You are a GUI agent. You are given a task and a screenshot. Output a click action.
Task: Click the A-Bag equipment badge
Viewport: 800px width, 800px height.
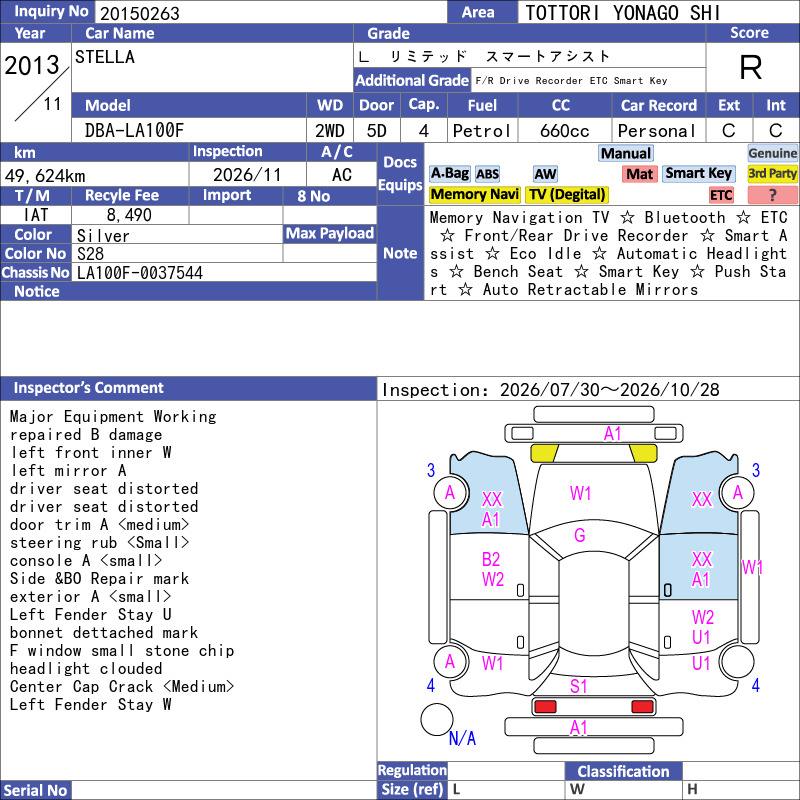click(449, 174)
